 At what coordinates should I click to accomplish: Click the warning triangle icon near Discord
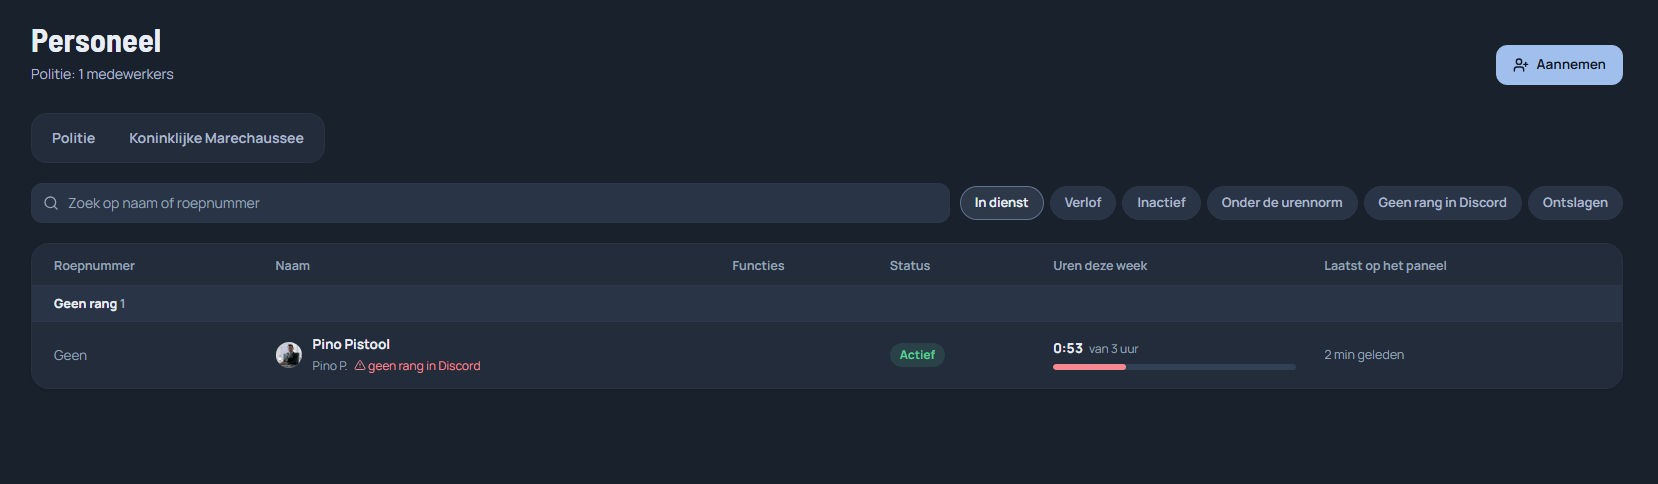pos(360,366)
